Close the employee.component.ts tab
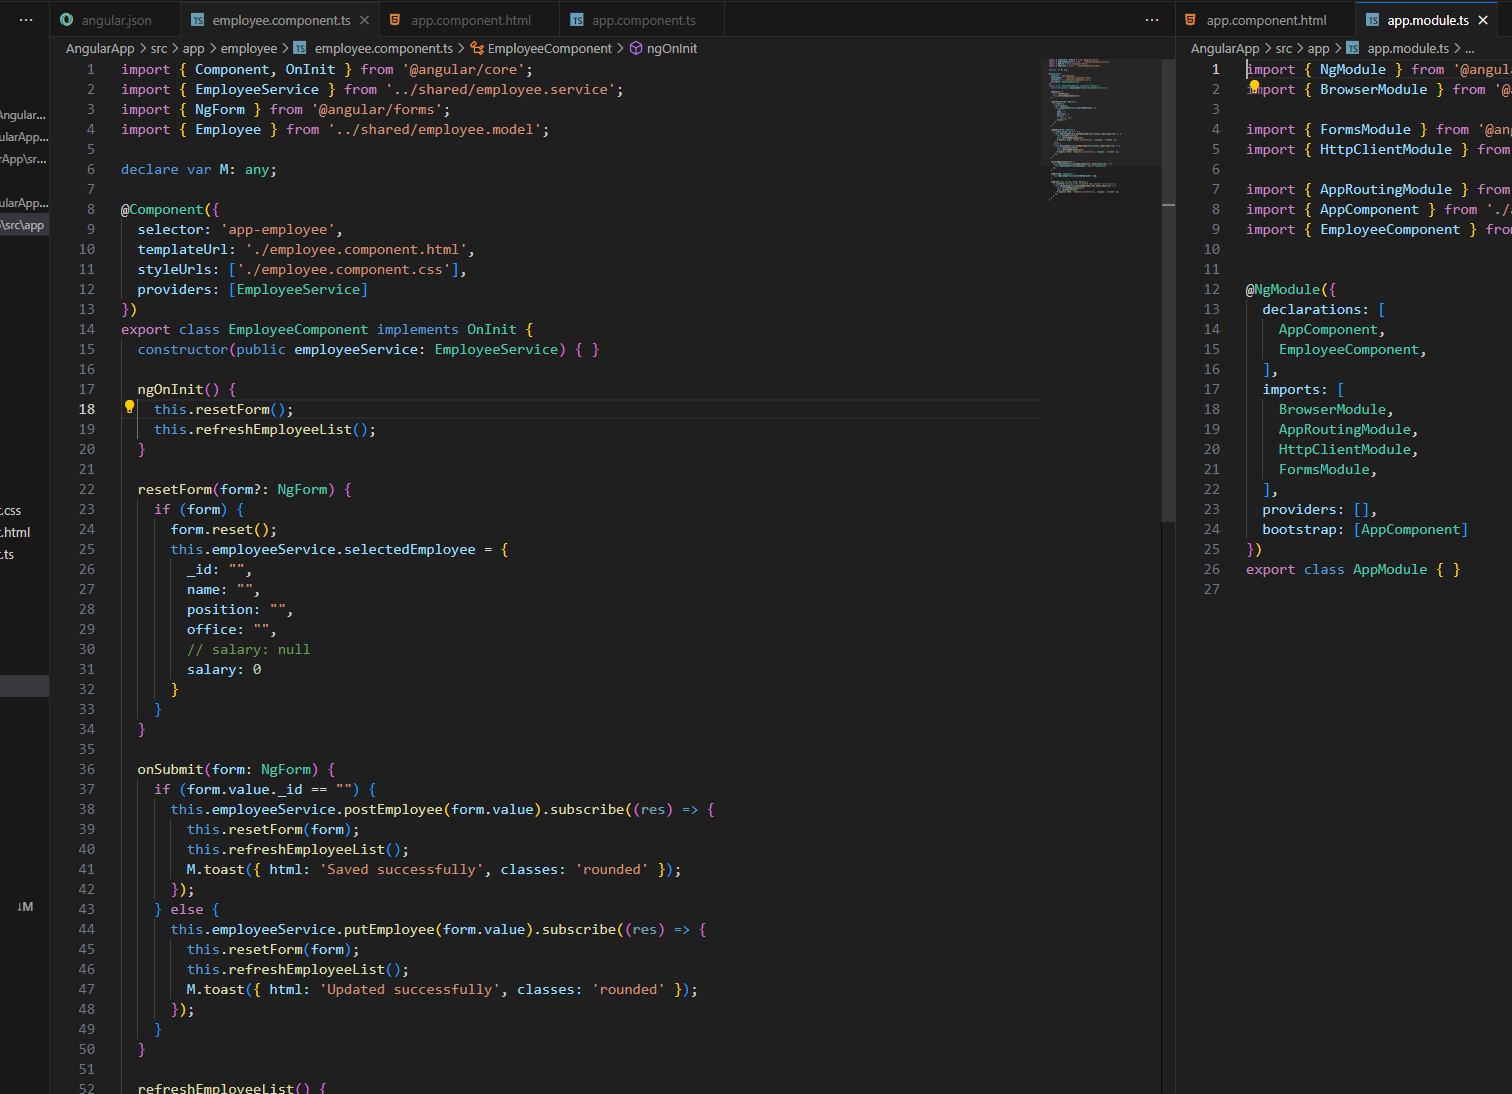Viewport: 1512px width, 1094px height. [x=365, y=20]
